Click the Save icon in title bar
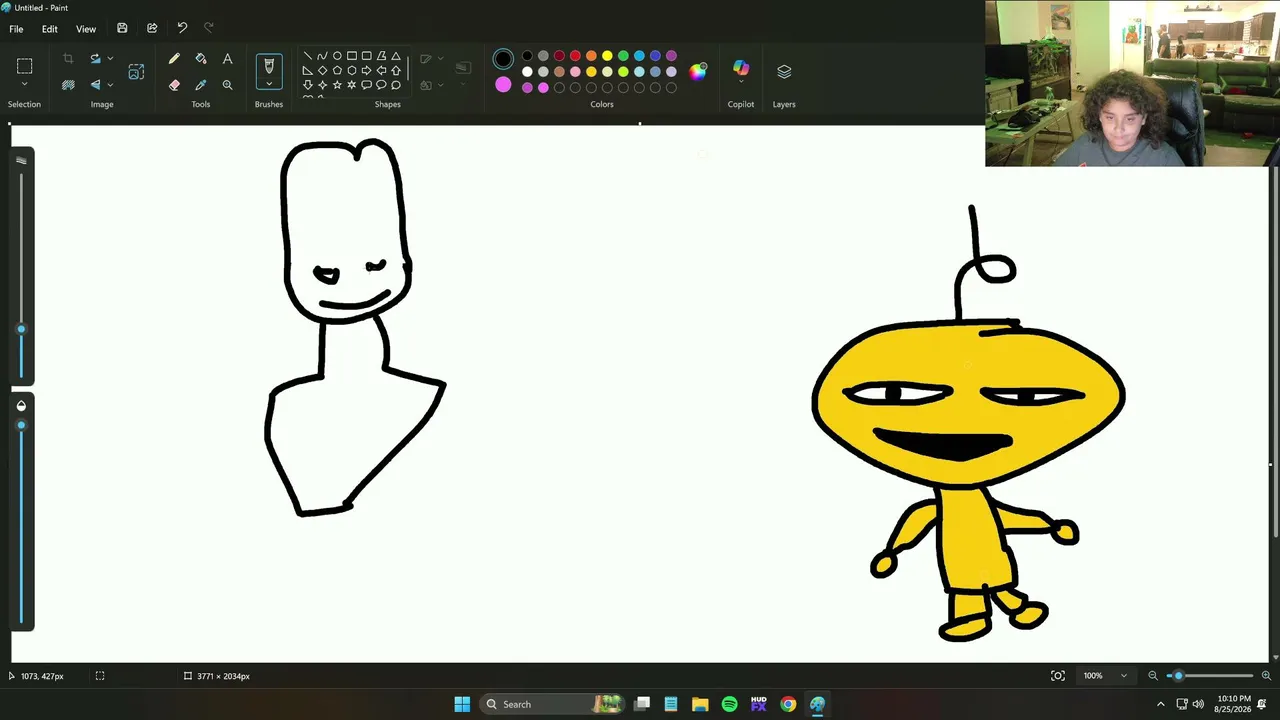1280x720 pixels. [x=122, y=28]
